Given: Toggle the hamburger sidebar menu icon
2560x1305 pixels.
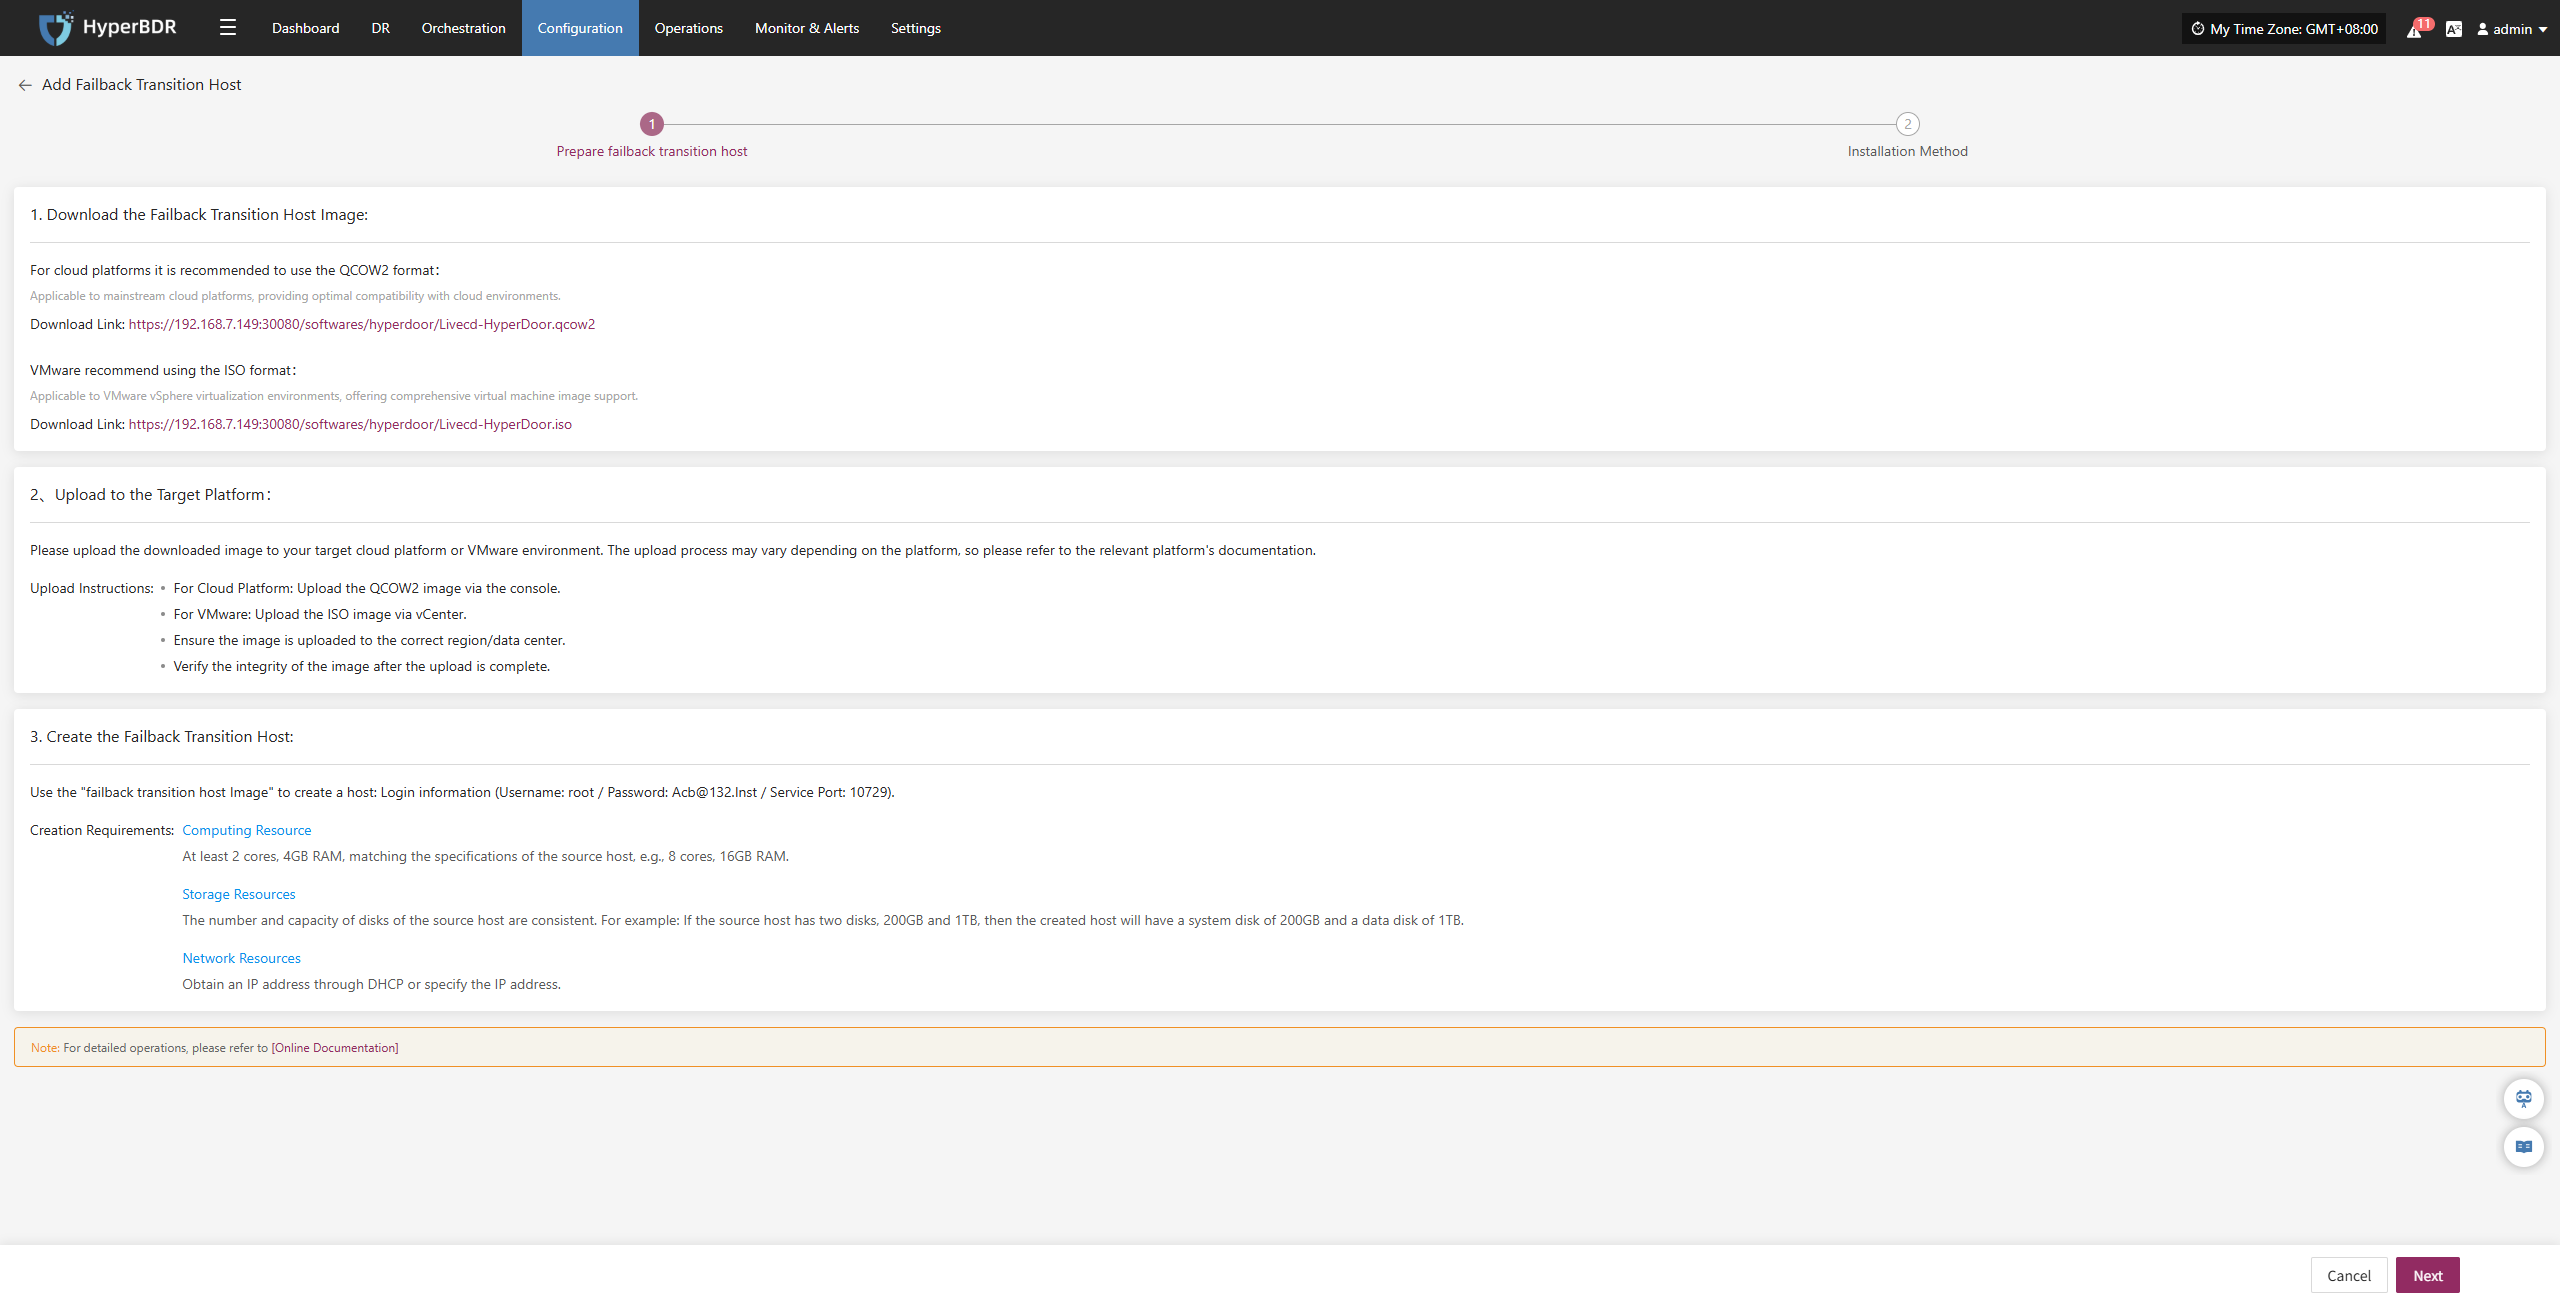Looking at the screenshot, I should pyautogui.click(x=228, y=28).
